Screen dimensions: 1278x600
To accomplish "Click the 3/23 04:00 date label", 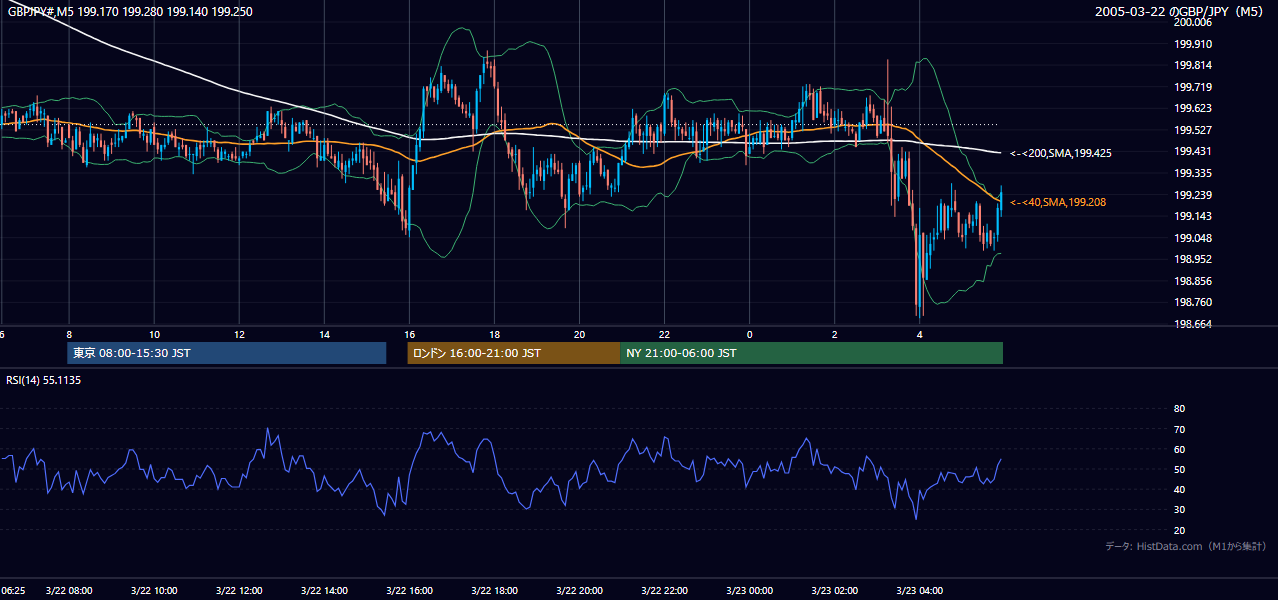I will (920, 590).
